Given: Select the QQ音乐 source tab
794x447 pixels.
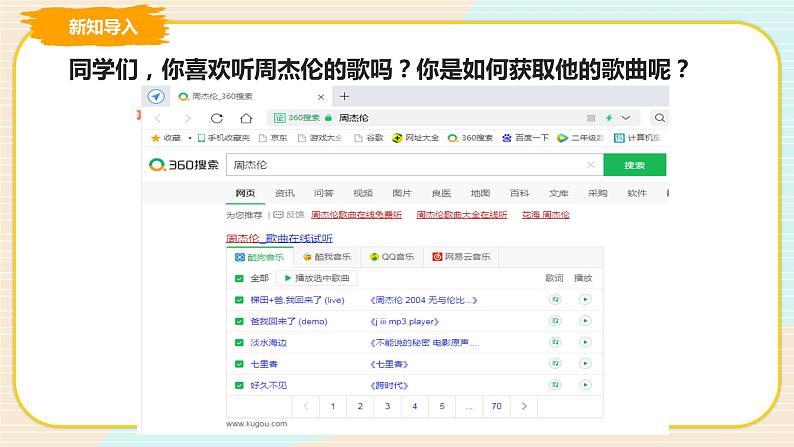Looking at the screenshot, I should pyautogui.click(x=392, y=257).
